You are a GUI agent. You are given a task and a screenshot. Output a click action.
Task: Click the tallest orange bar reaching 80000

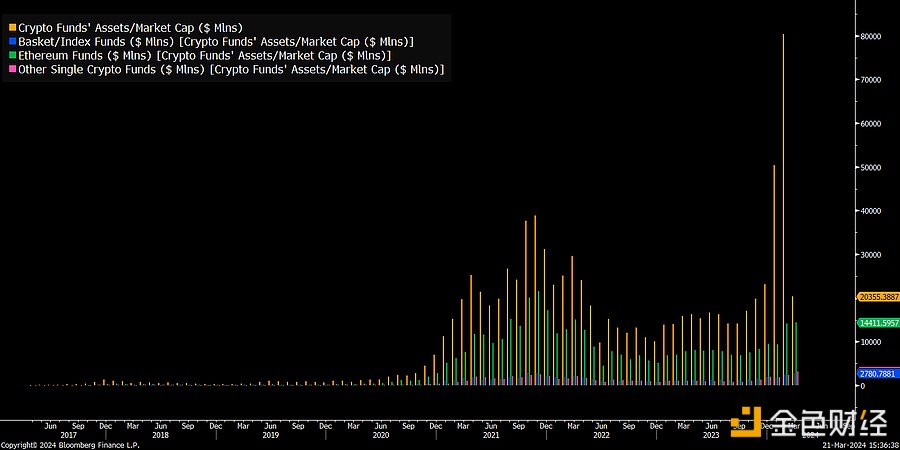tap(783, 210)
